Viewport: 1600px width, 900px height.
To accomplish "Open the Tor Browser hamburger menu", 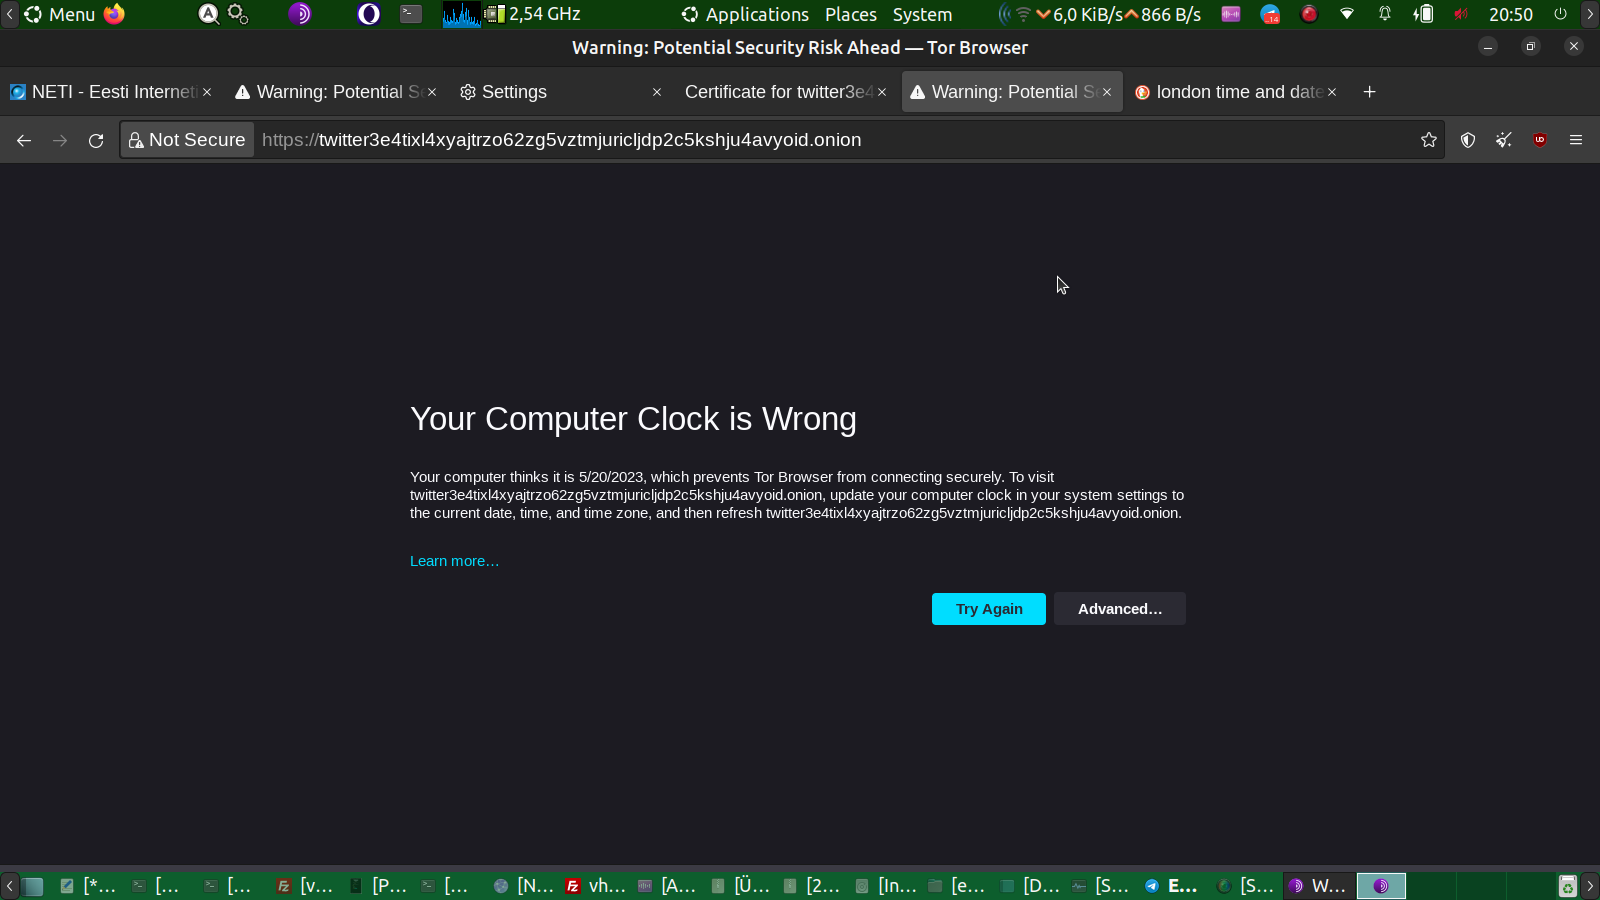I will [x=1576, y=140].
